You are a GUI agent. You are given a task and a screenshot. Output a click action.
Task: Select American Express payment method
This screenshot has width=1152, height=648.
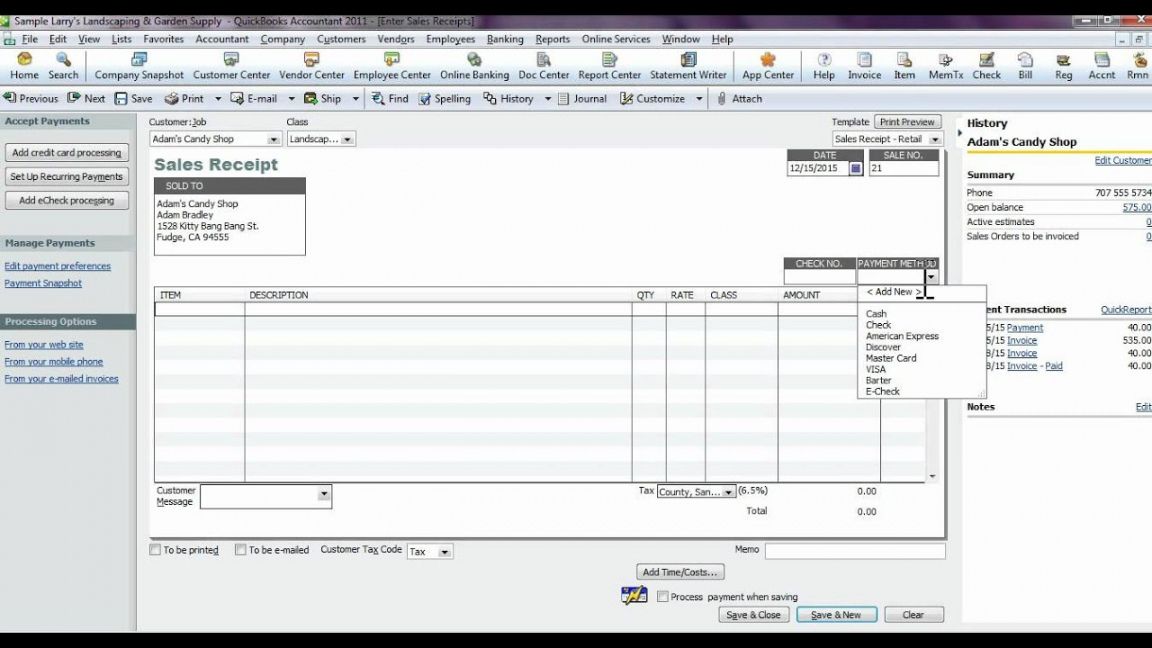[x=902, y=336]
